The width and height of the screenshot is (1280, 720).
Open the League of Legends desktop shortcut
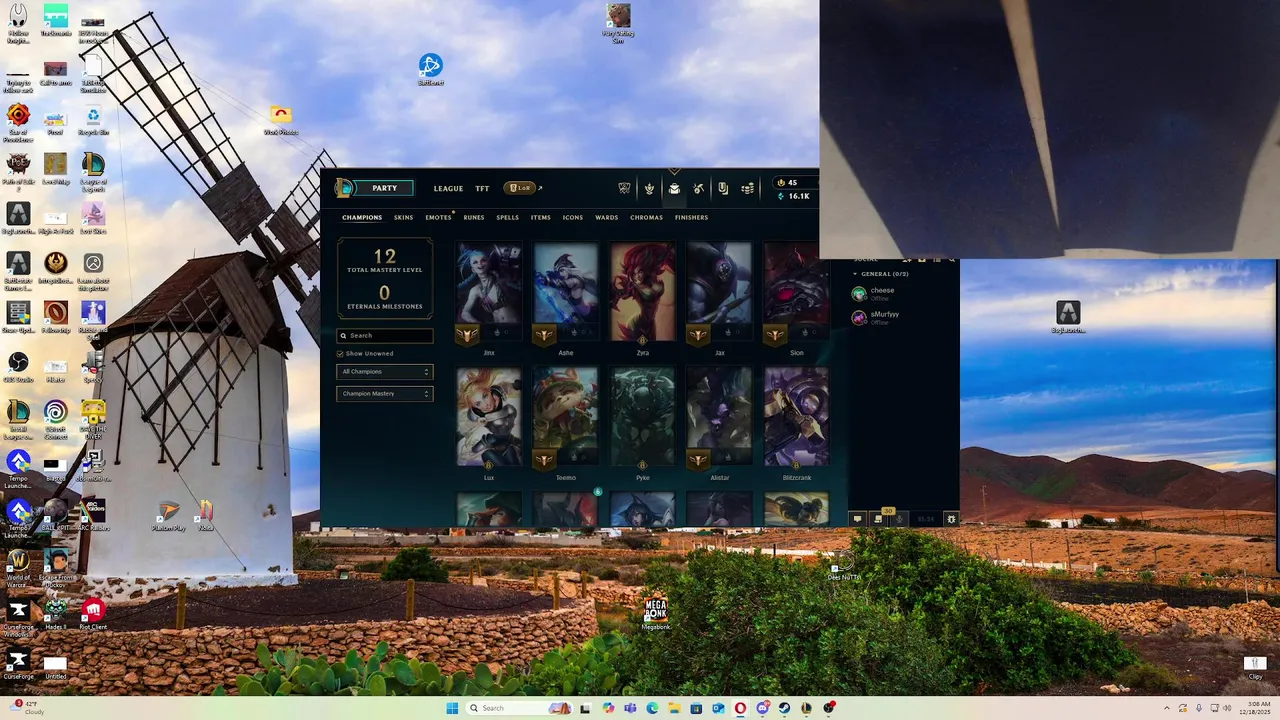click(x=93, y=169)
